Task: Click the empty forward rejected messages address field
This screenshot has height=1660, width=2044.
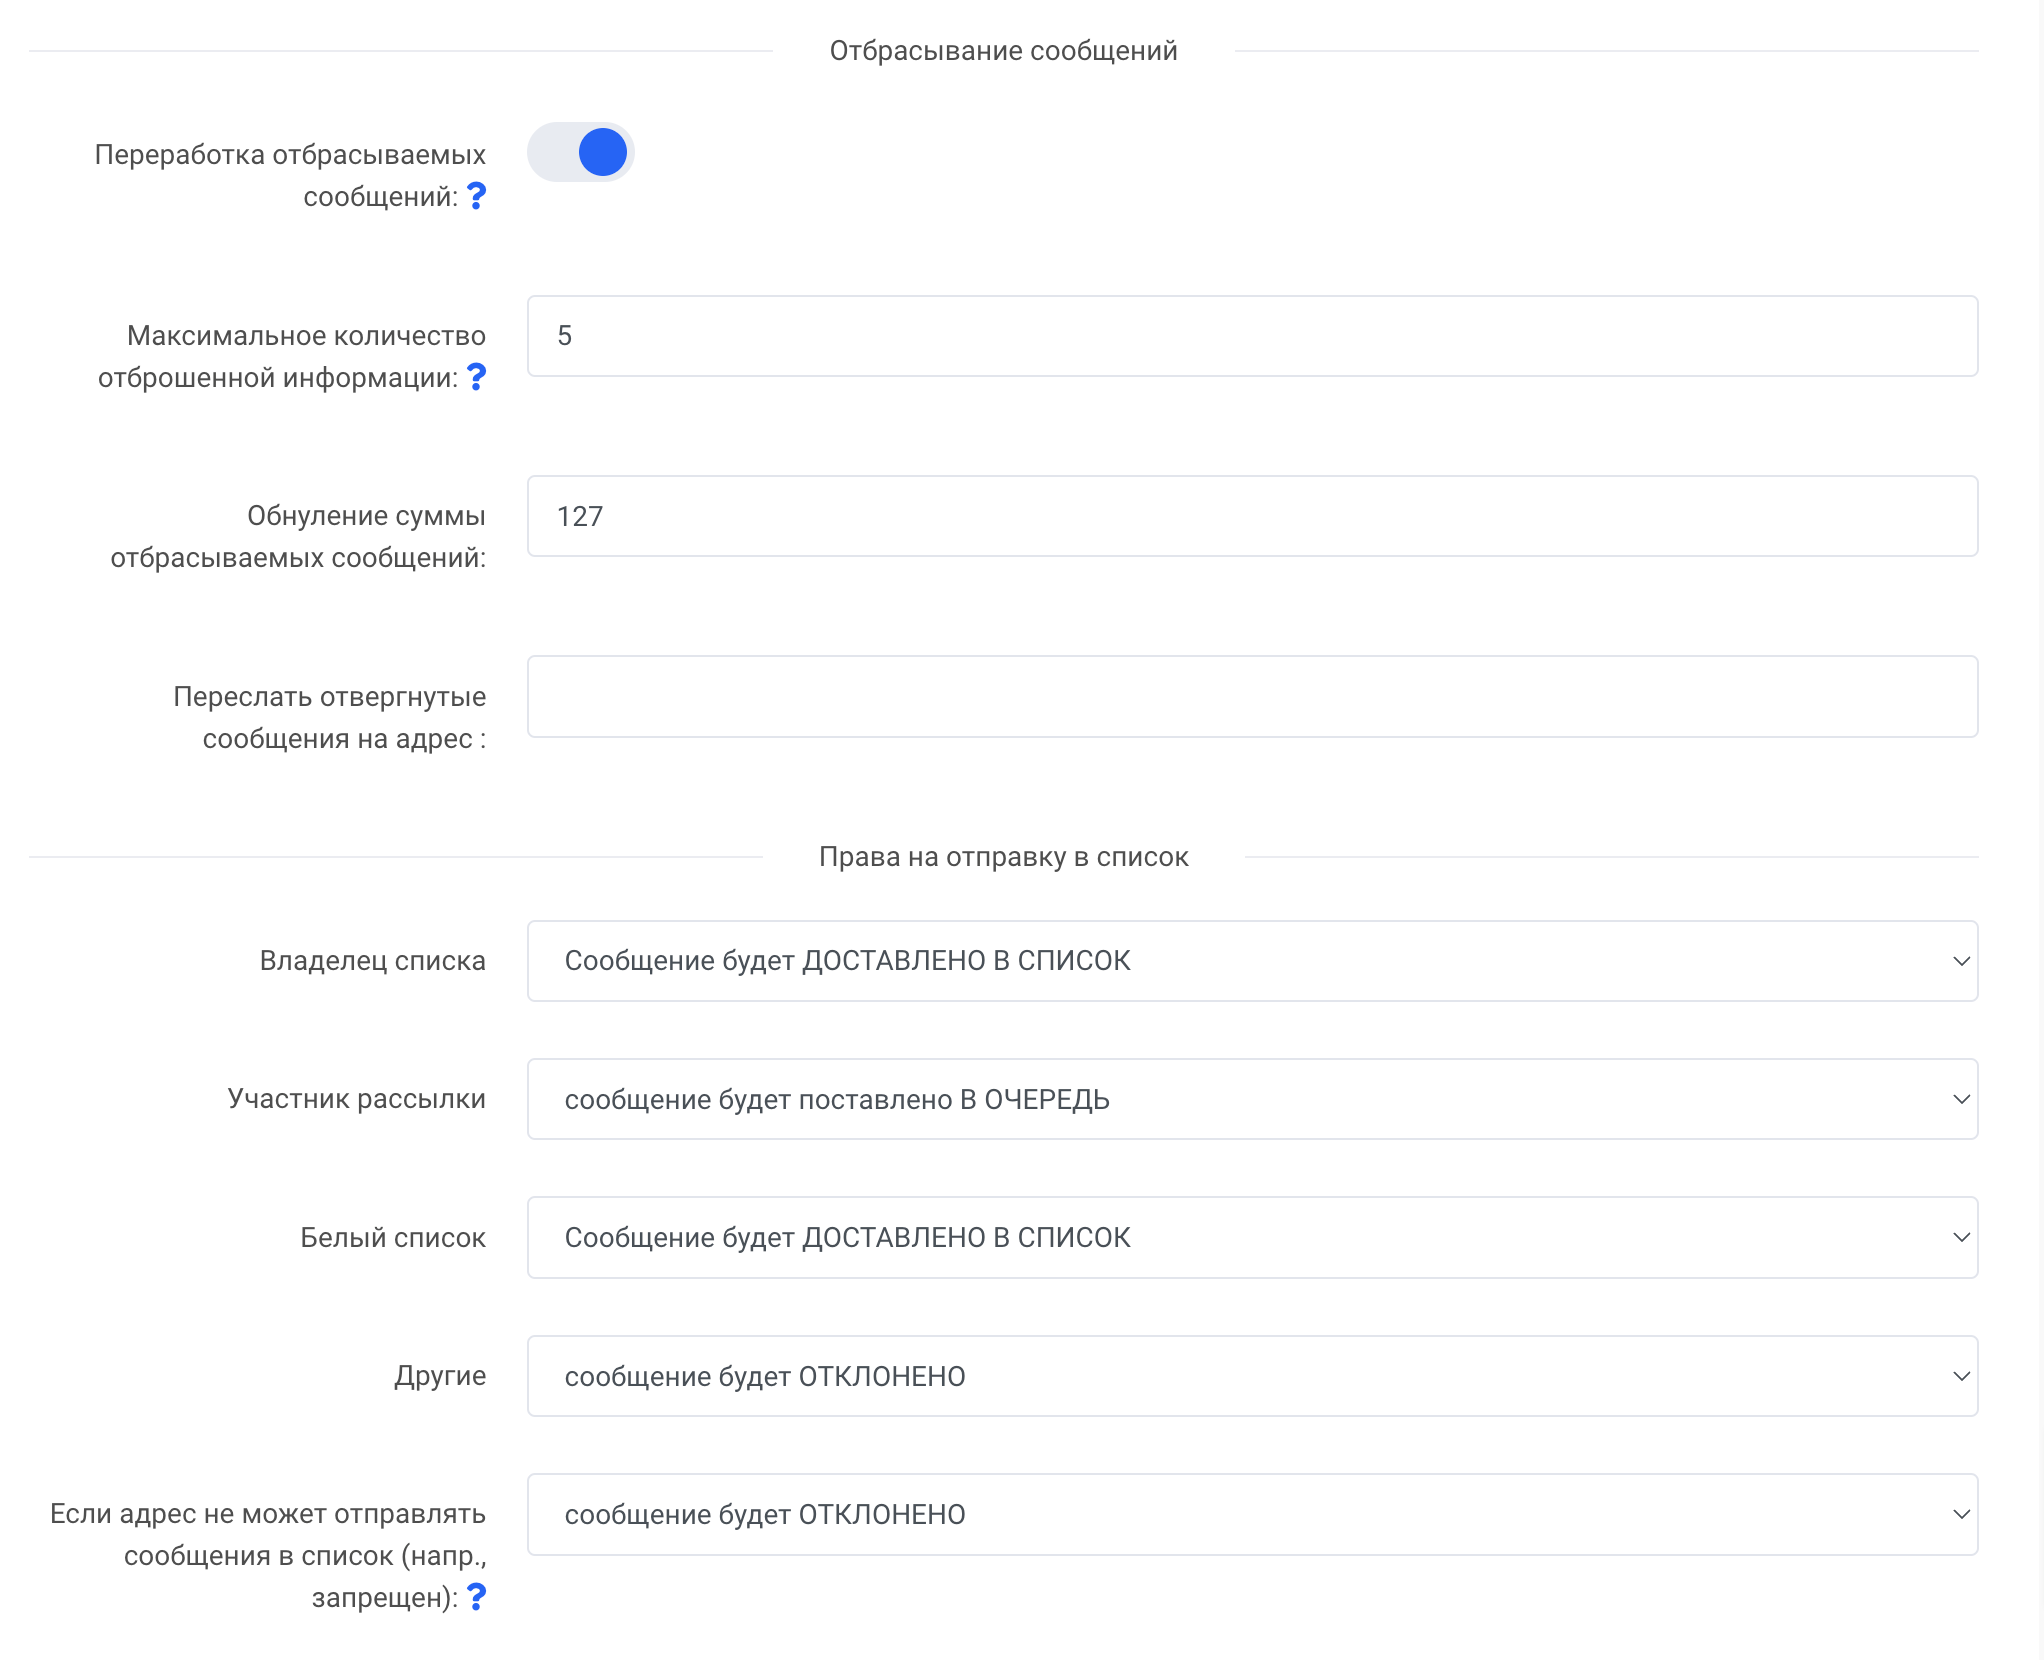Action: pos(1252,697)
